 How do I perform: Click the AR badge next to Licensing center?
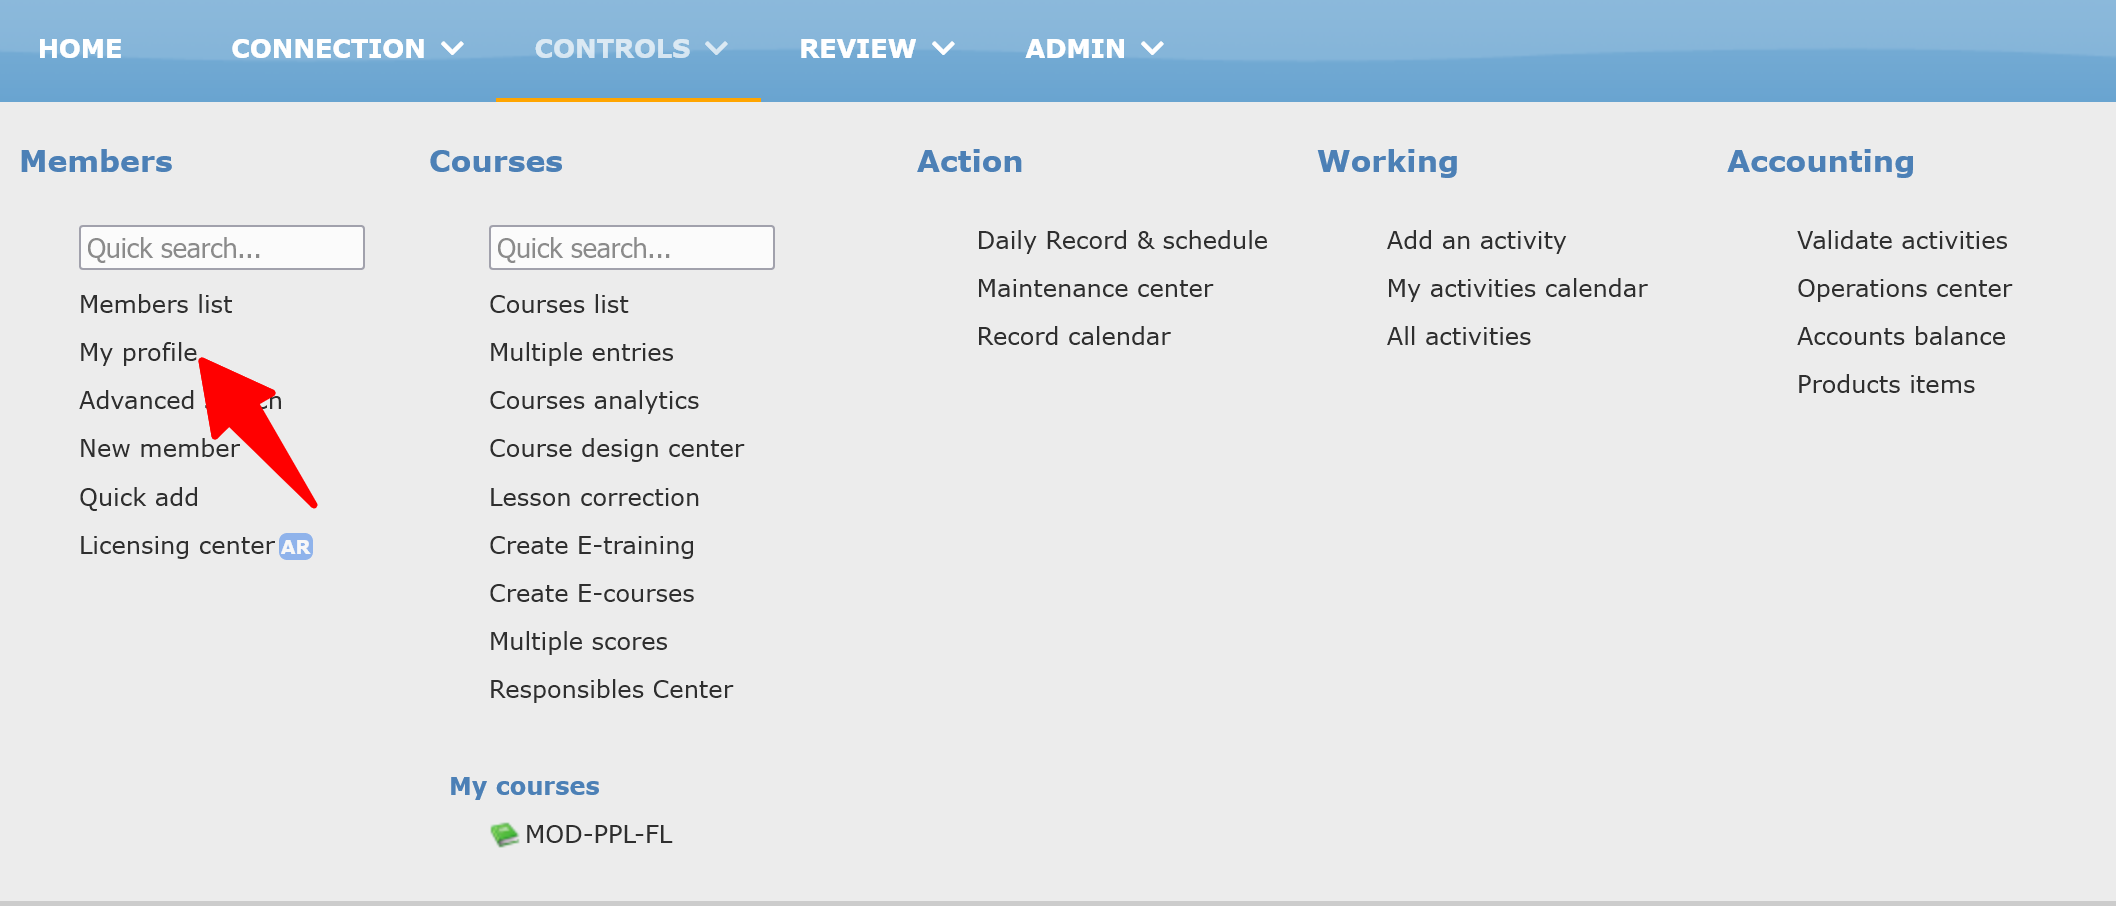pos(296,547)
